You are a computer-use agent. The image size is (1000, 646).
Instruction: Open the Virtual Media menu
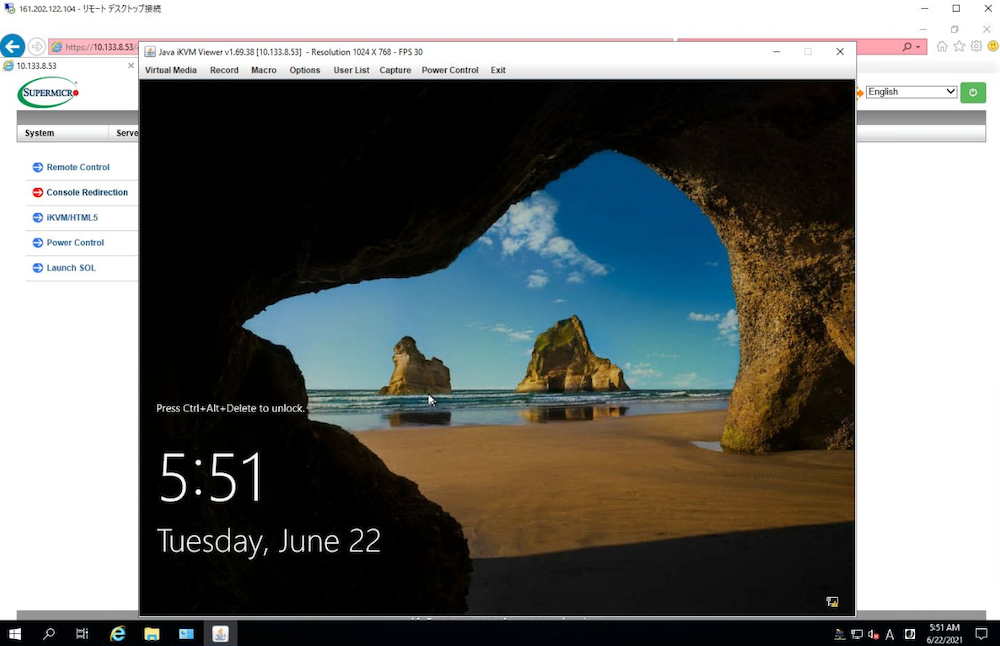pos(170,70)
